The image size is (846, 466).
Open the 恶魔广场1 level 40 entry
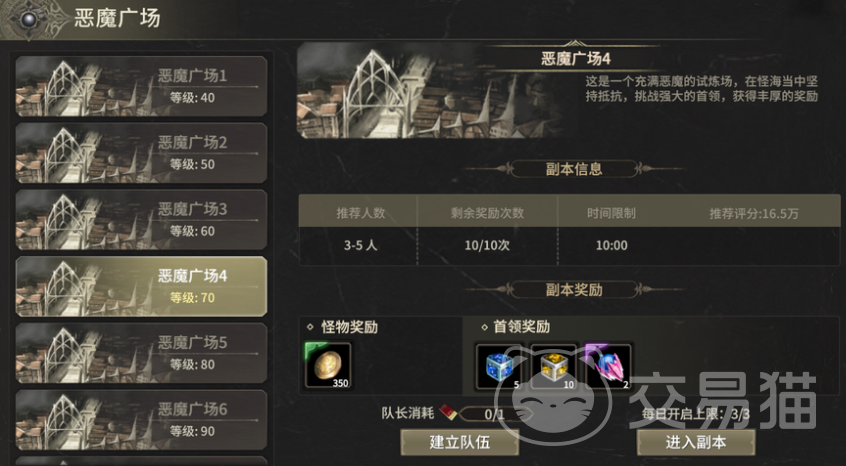[x=141, y=86]
